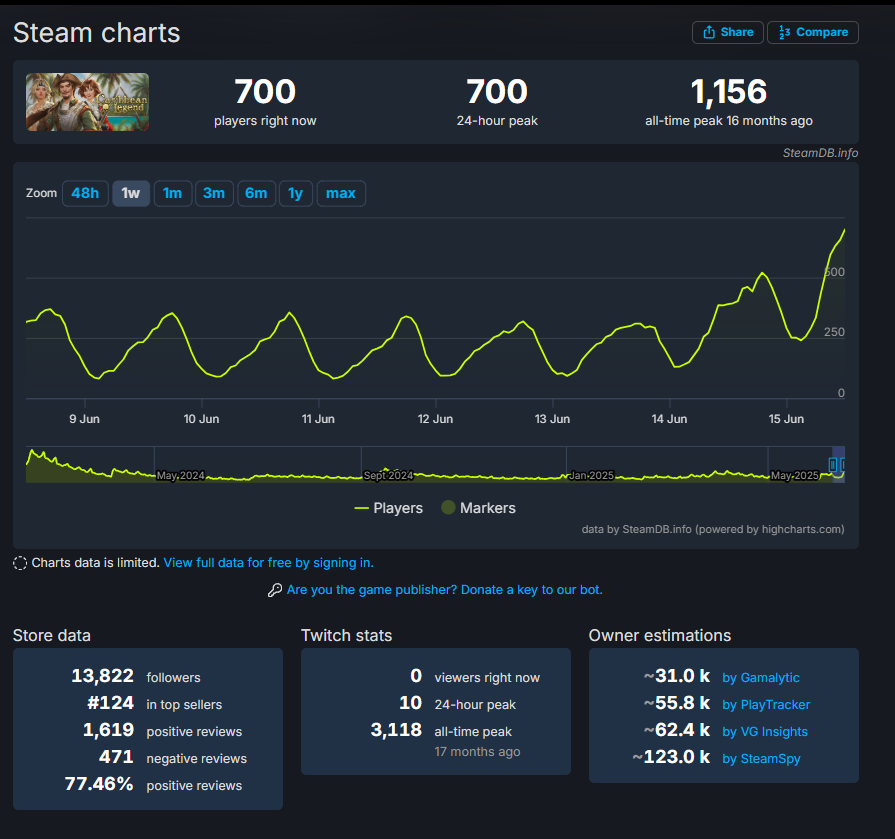This screenshot has width=895, height=839.
Task: Click May 2025 in the navigator timeline
Action: pyautogui.click(x=795, y=475)
